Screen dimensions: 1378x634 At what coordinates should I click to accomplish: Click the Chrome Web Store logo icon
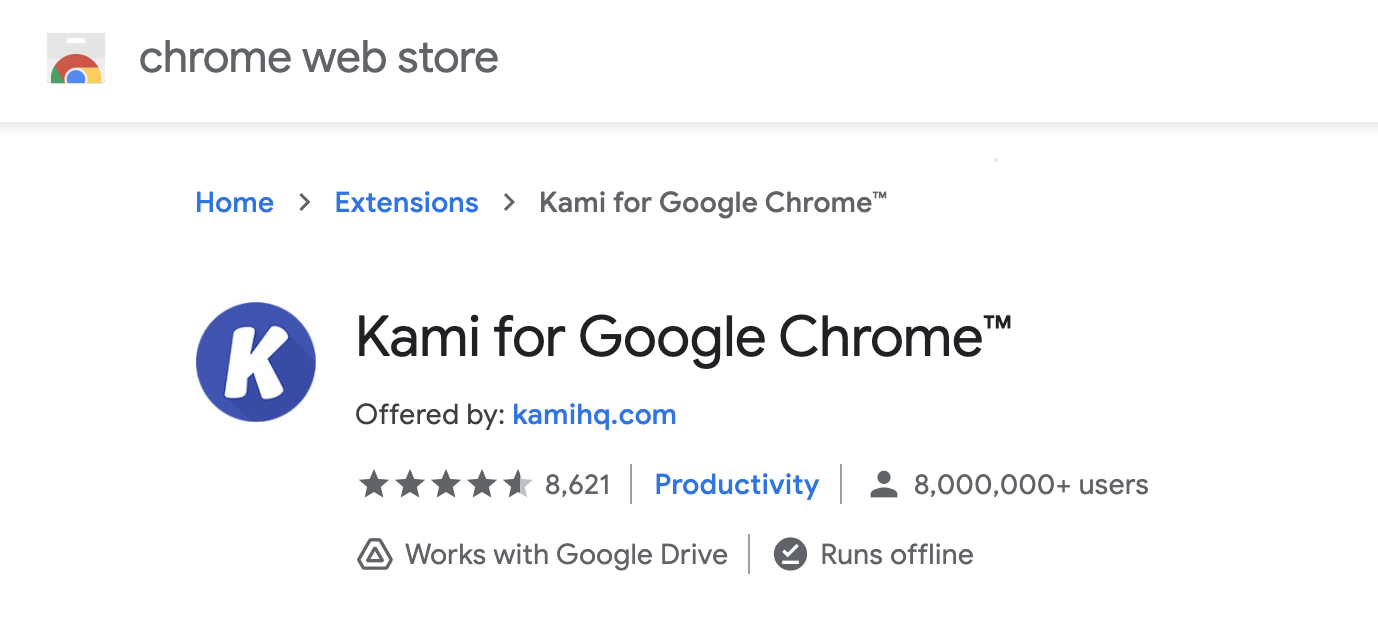click(75, 58)
